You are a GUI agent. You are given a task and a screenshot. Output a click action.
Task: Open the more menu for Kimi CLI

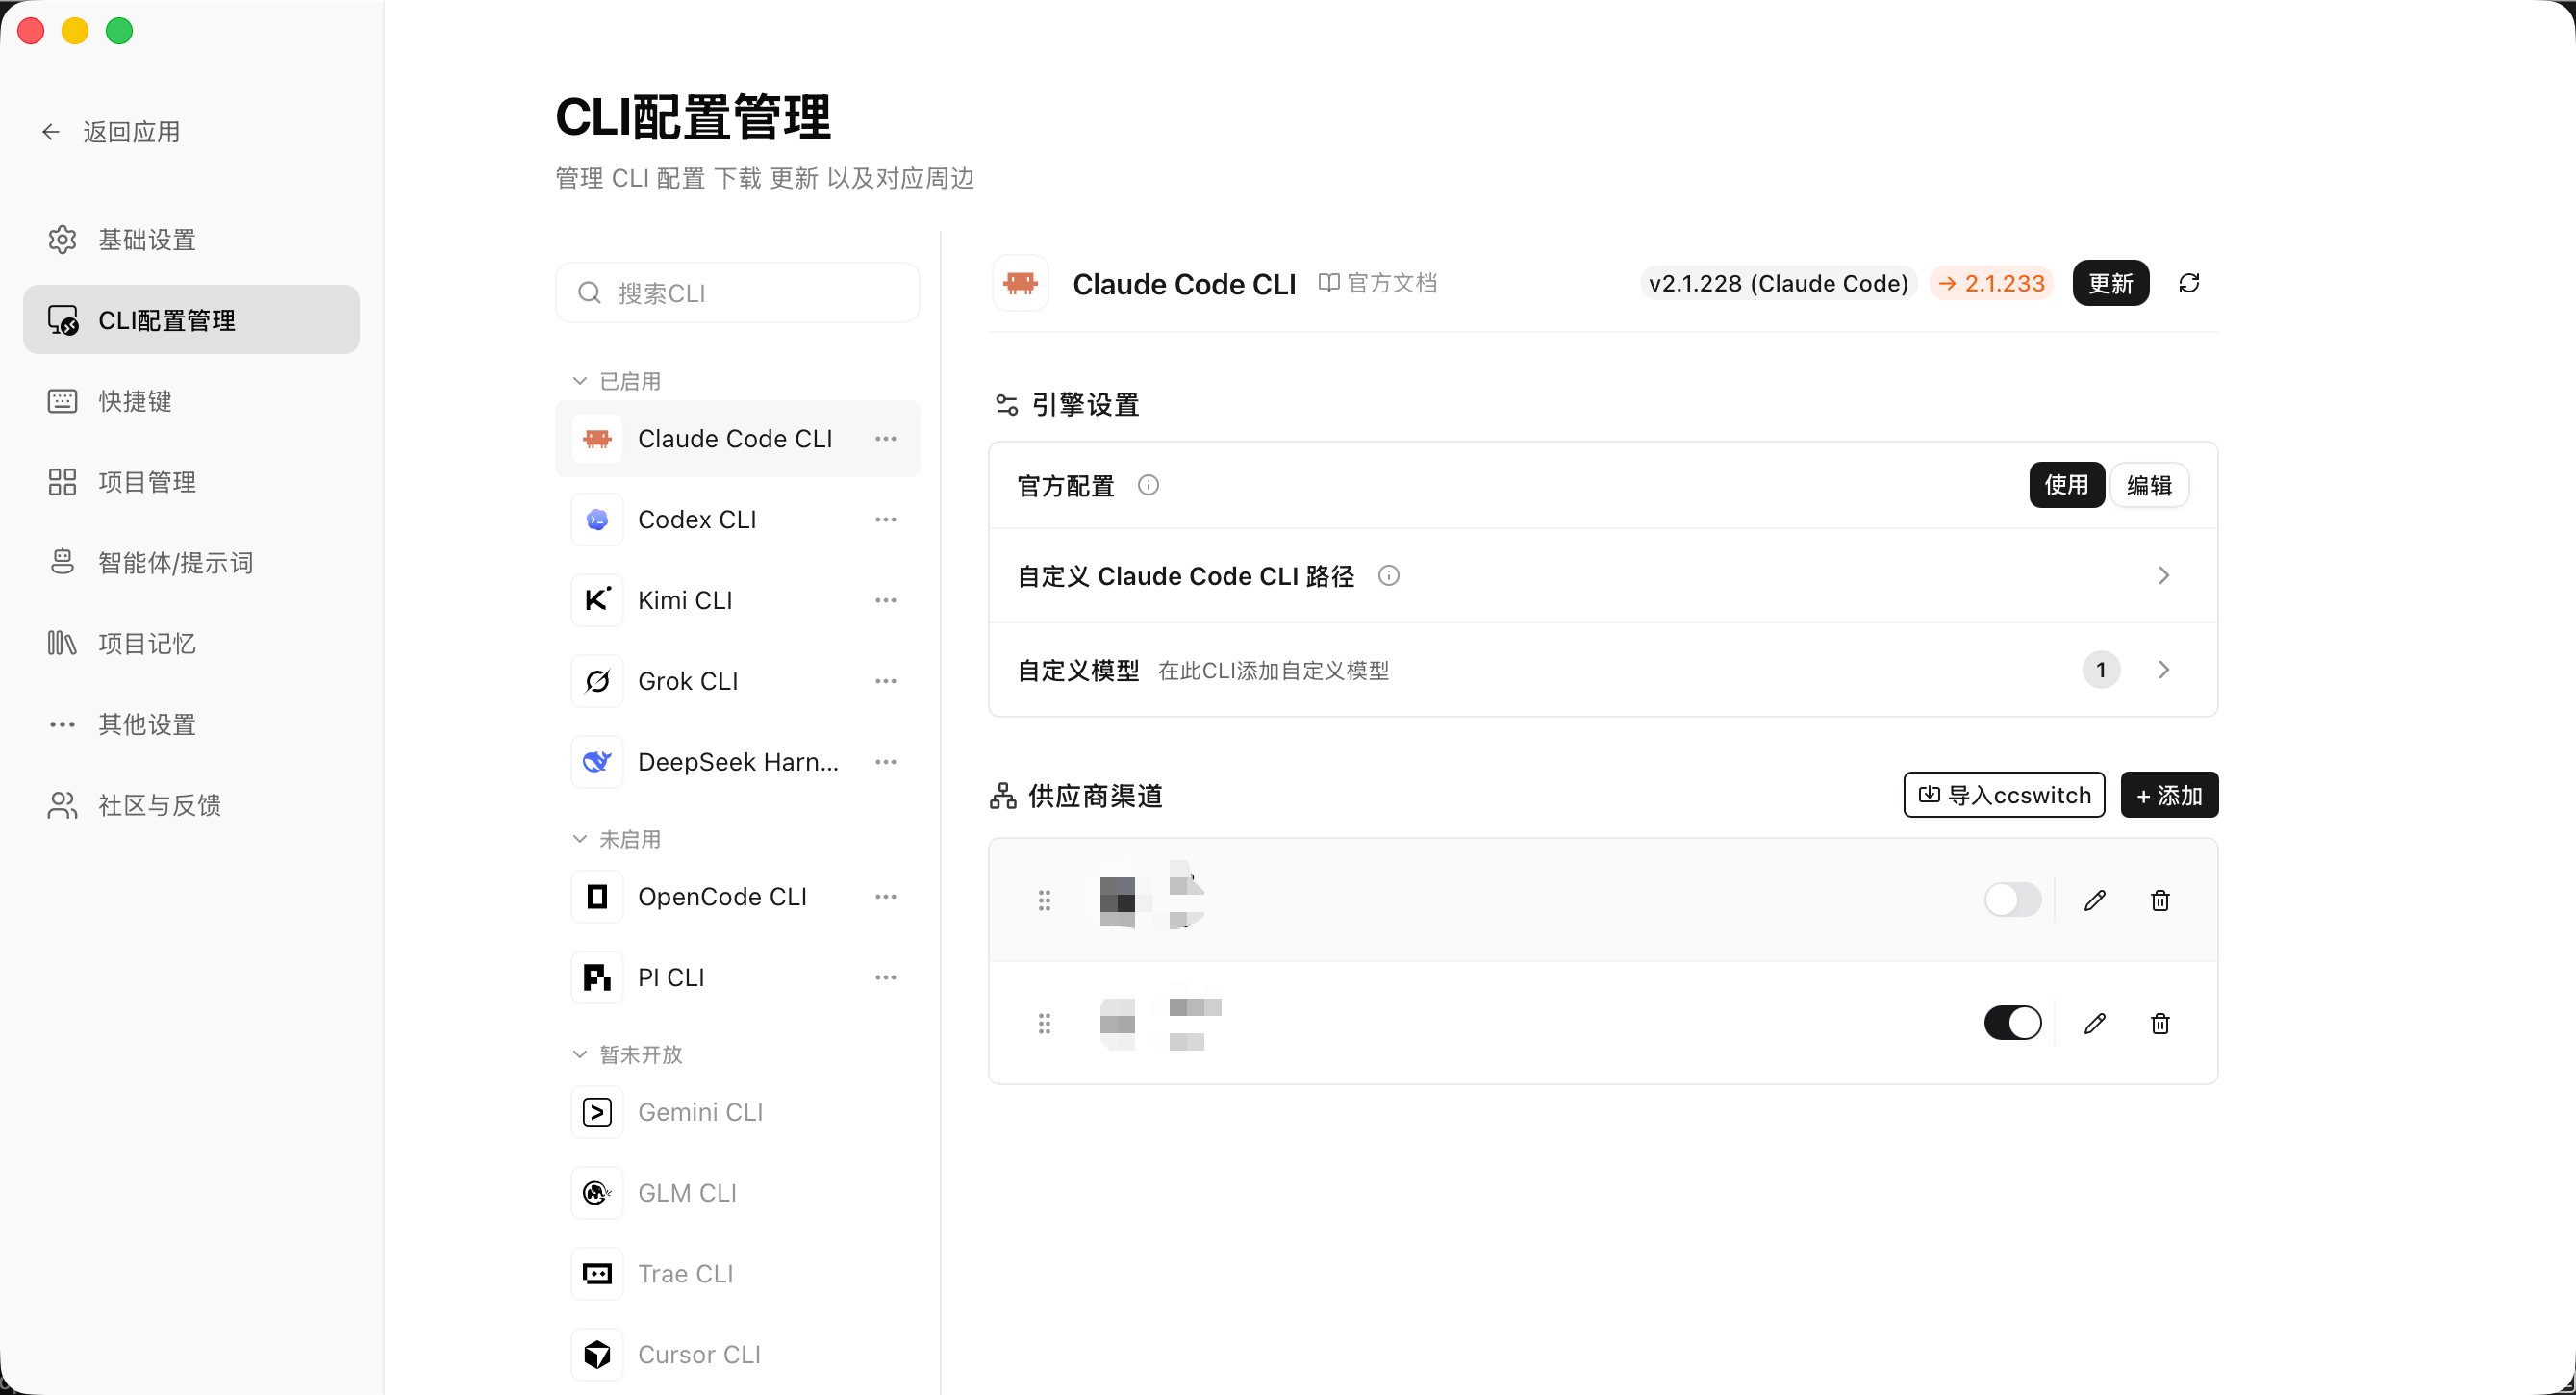point(885,600)
